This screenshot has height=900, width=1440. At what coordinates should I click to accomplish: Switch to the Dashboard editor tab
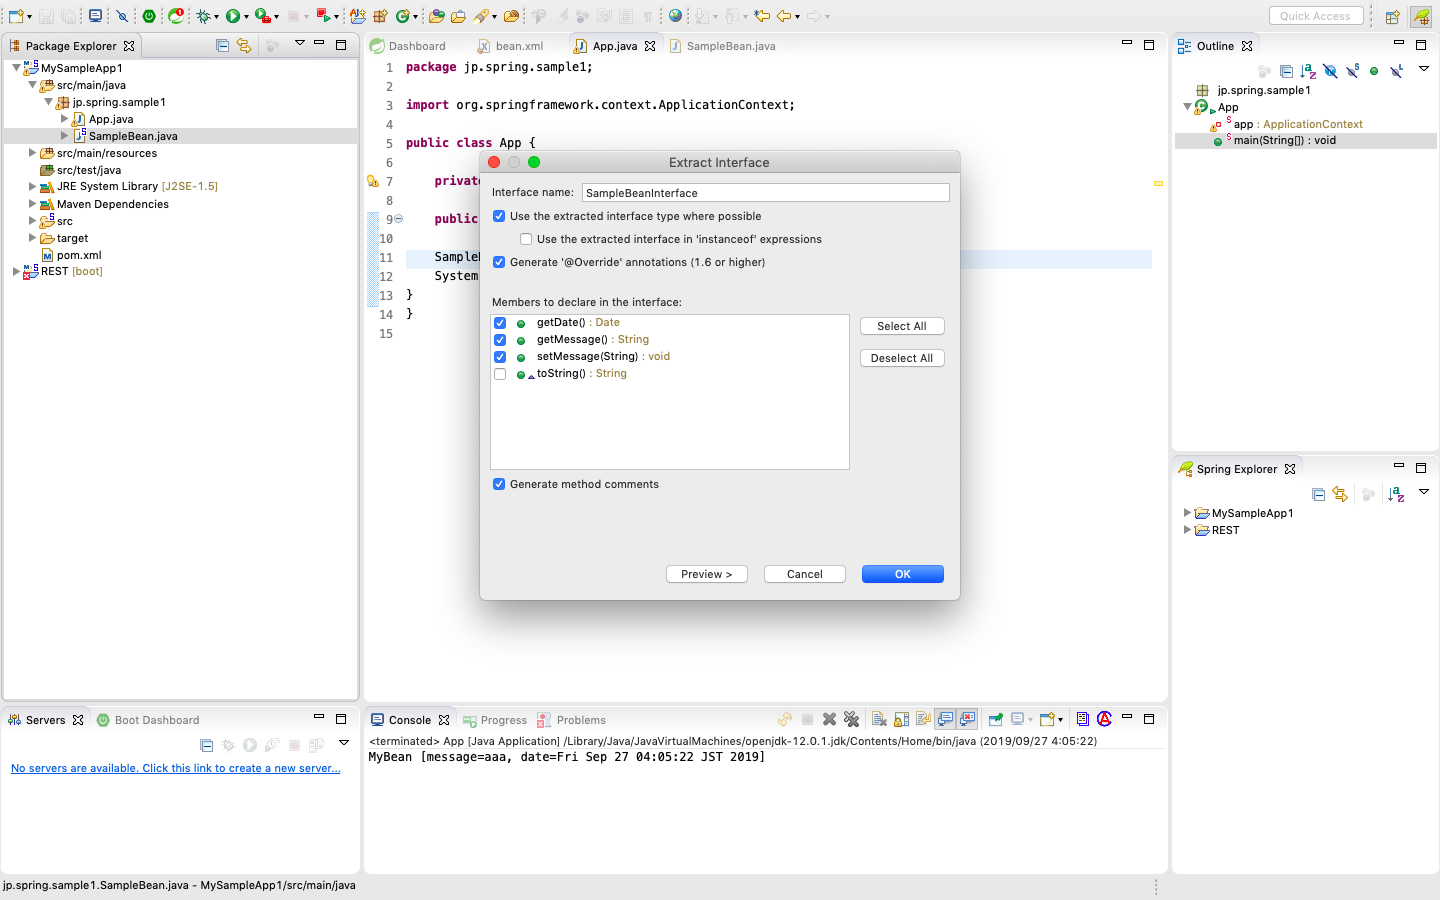click(408, 46)
